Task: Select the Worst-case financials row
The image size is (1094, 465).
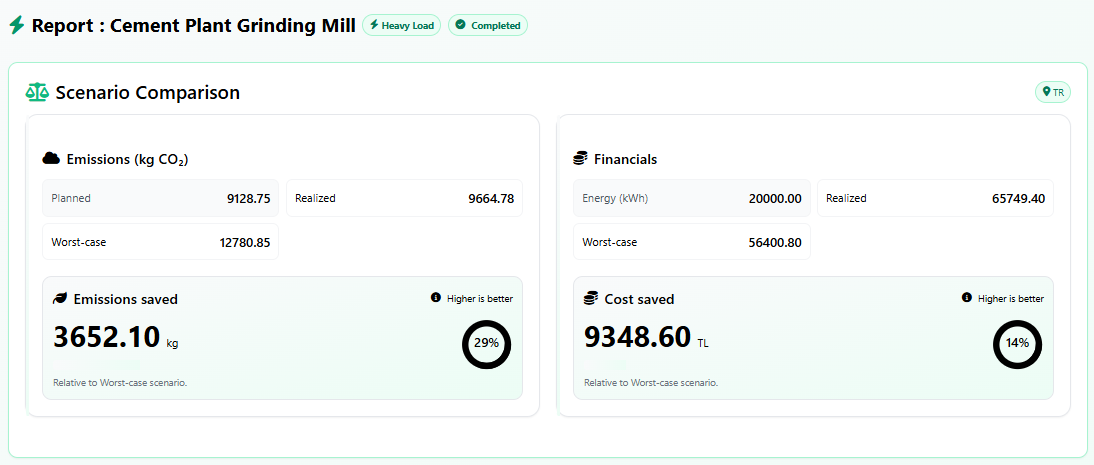Action: click(x=691, y=242)
